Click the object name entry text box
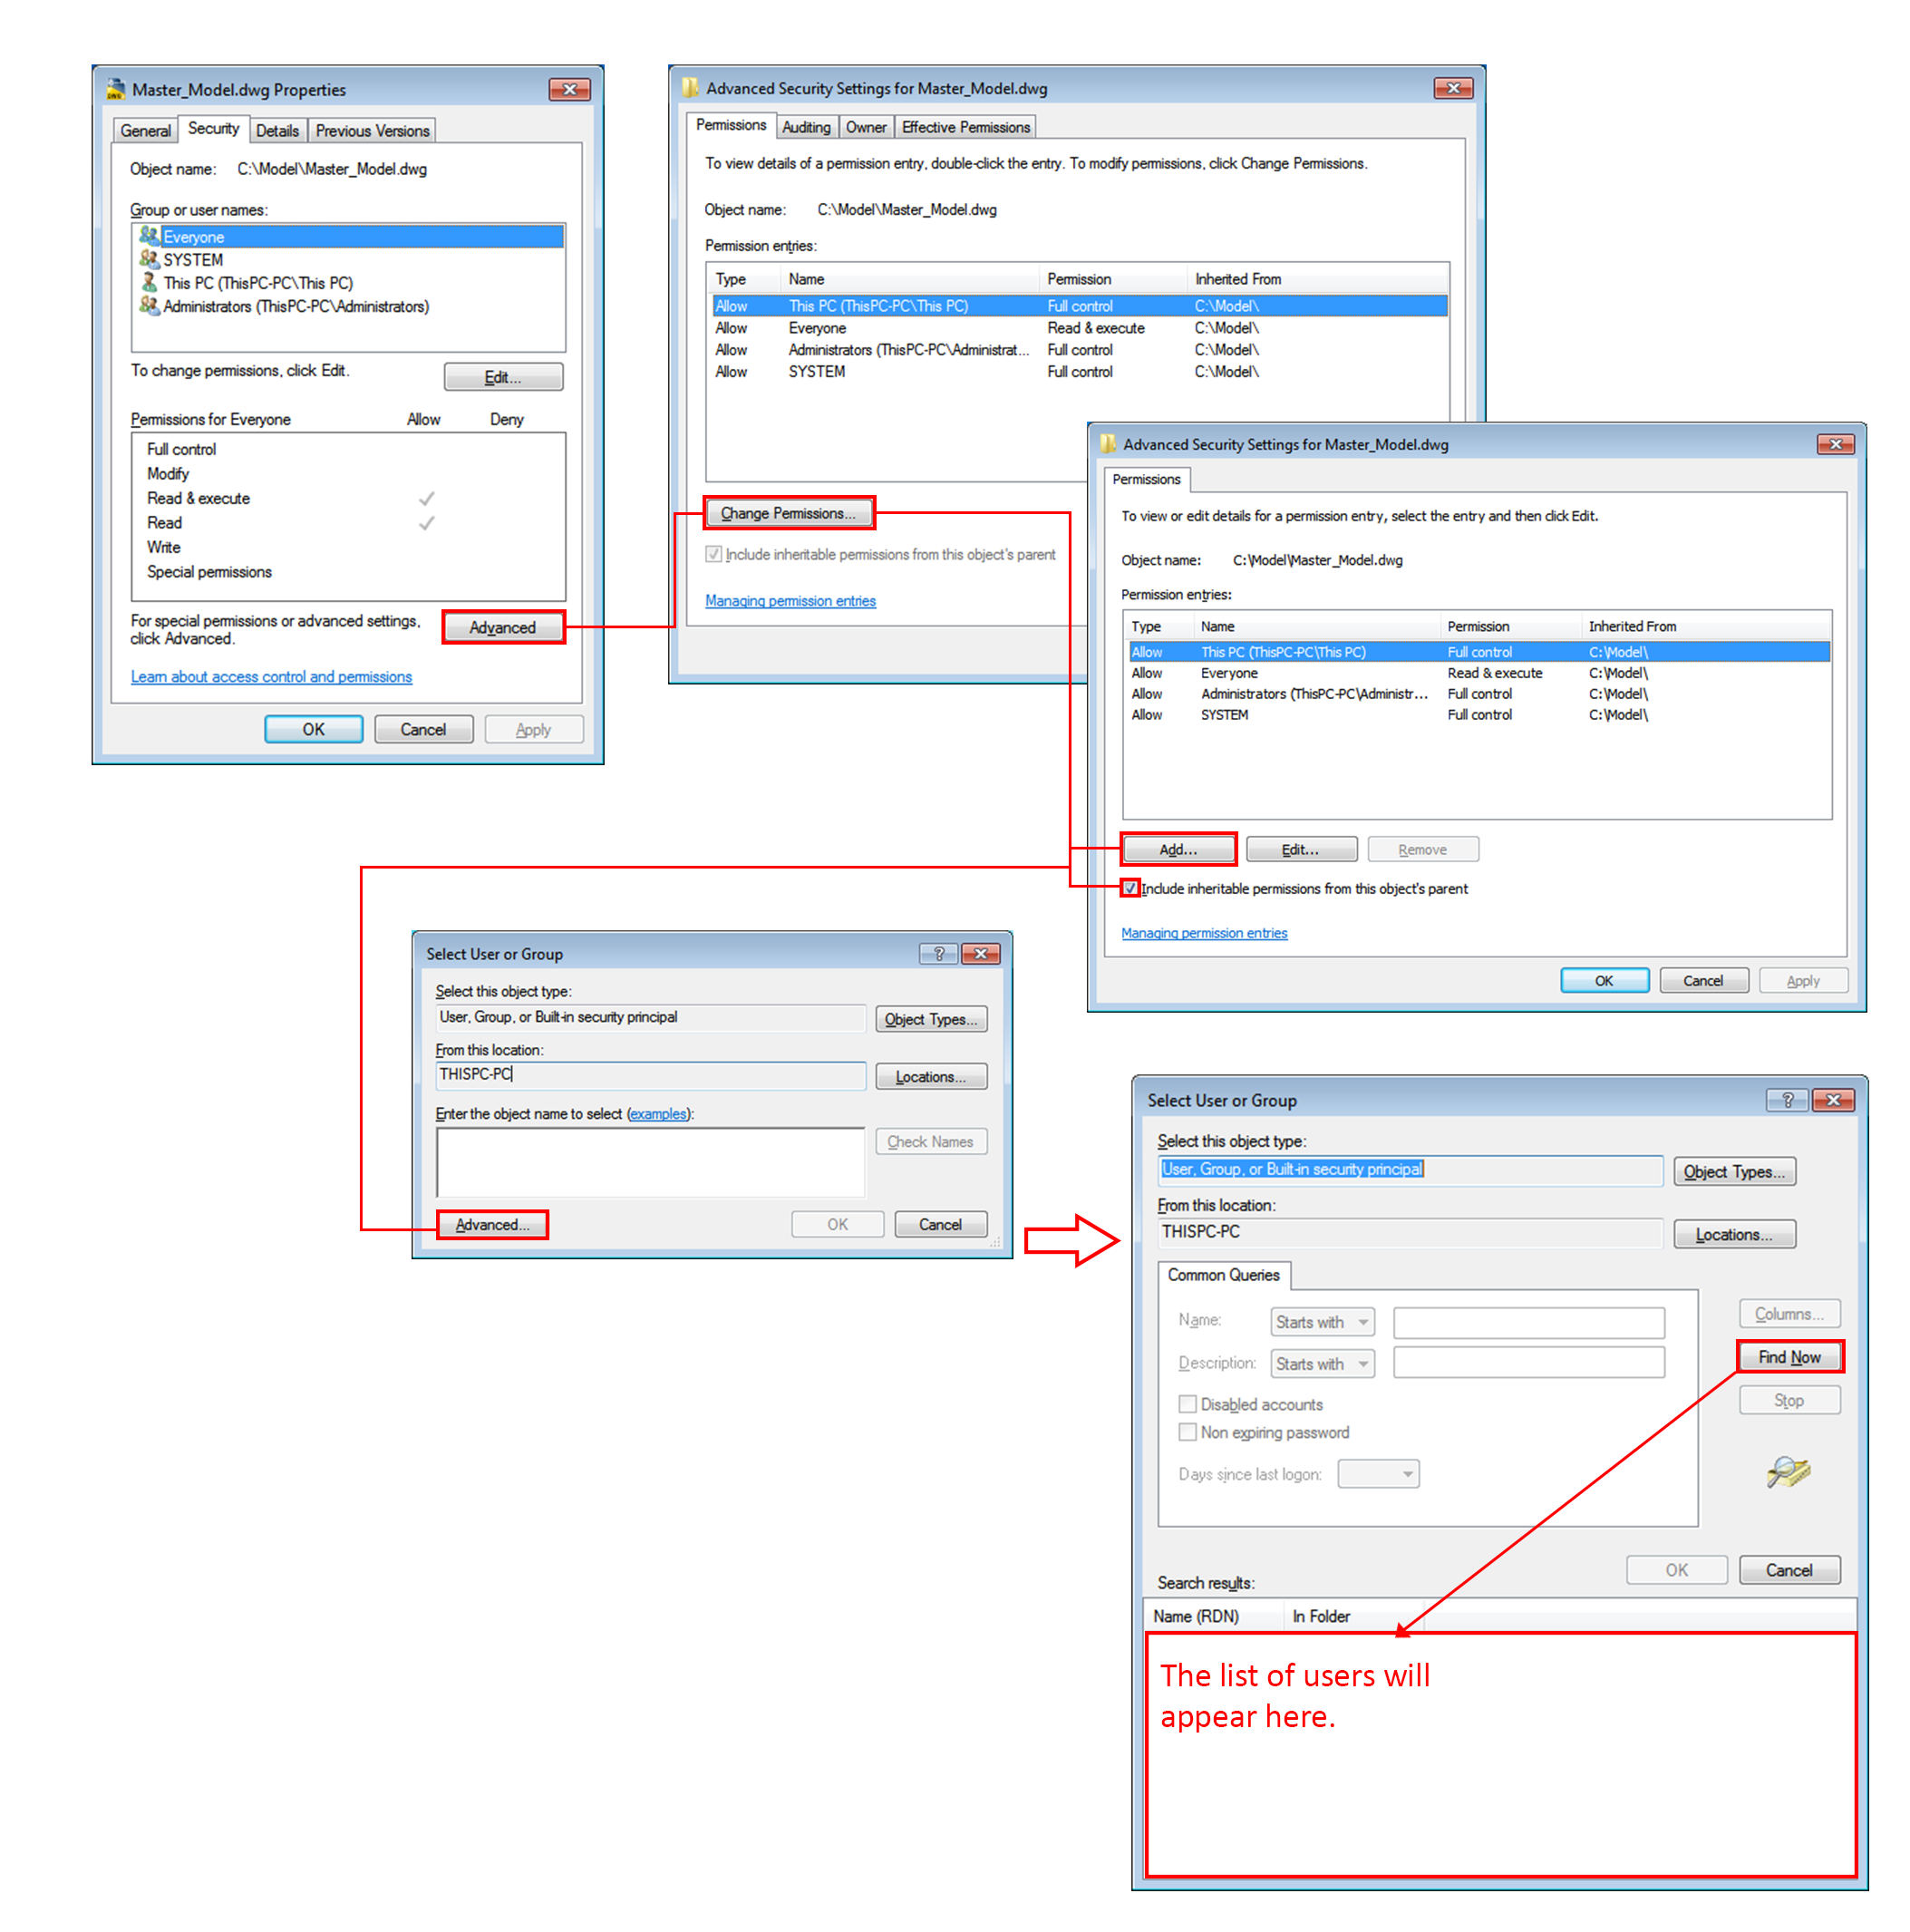Screen dimensions: 1910x1932 click(649, 1162)
